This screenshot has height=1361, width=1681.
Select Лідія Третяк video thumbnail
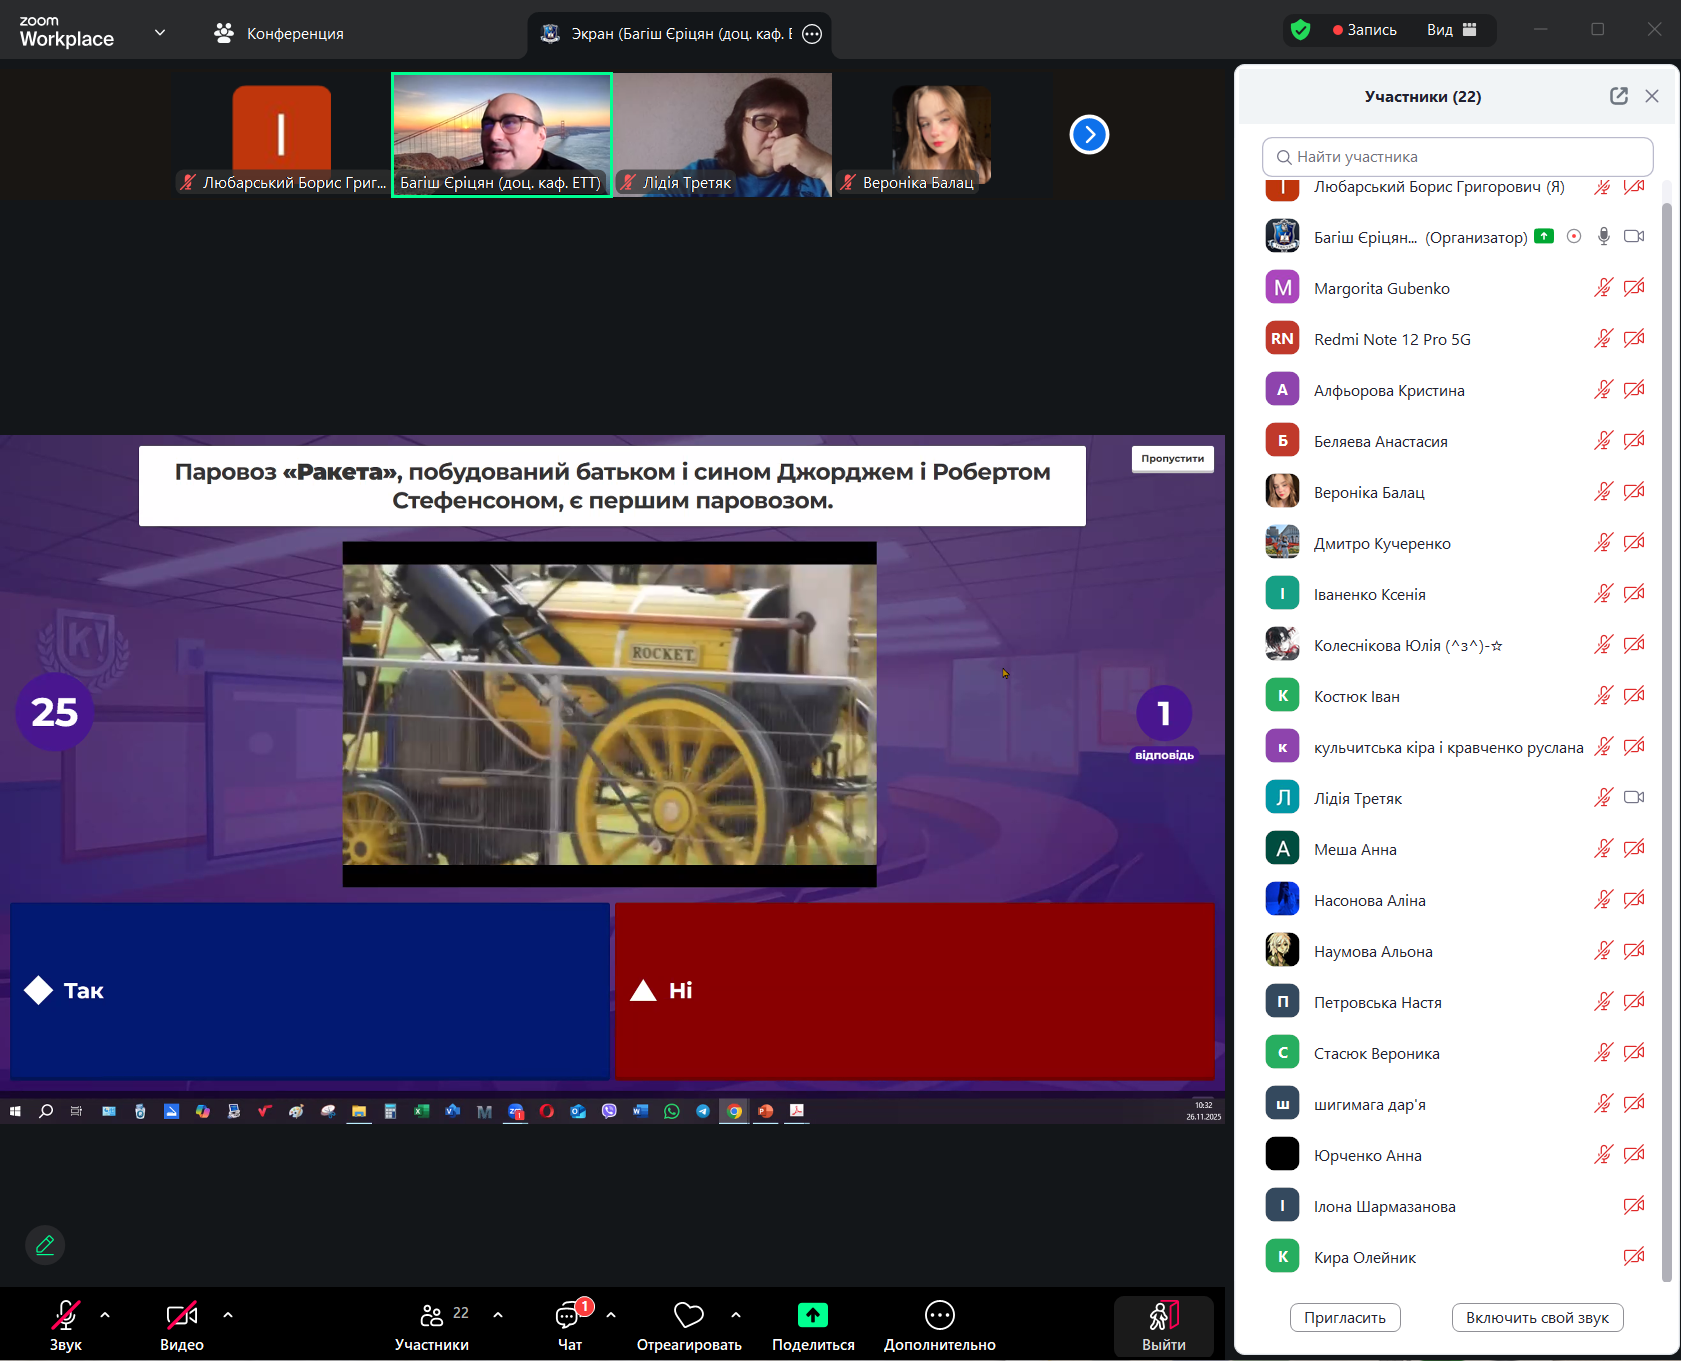(x=723, y=135)
